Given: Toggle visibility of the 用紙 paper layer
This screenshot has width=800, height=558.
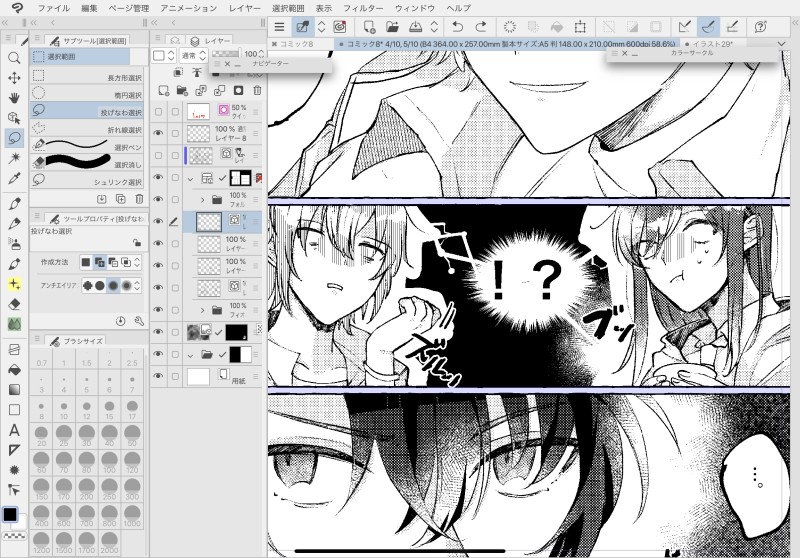Looking at the screenshot, I should click(159, 376).
